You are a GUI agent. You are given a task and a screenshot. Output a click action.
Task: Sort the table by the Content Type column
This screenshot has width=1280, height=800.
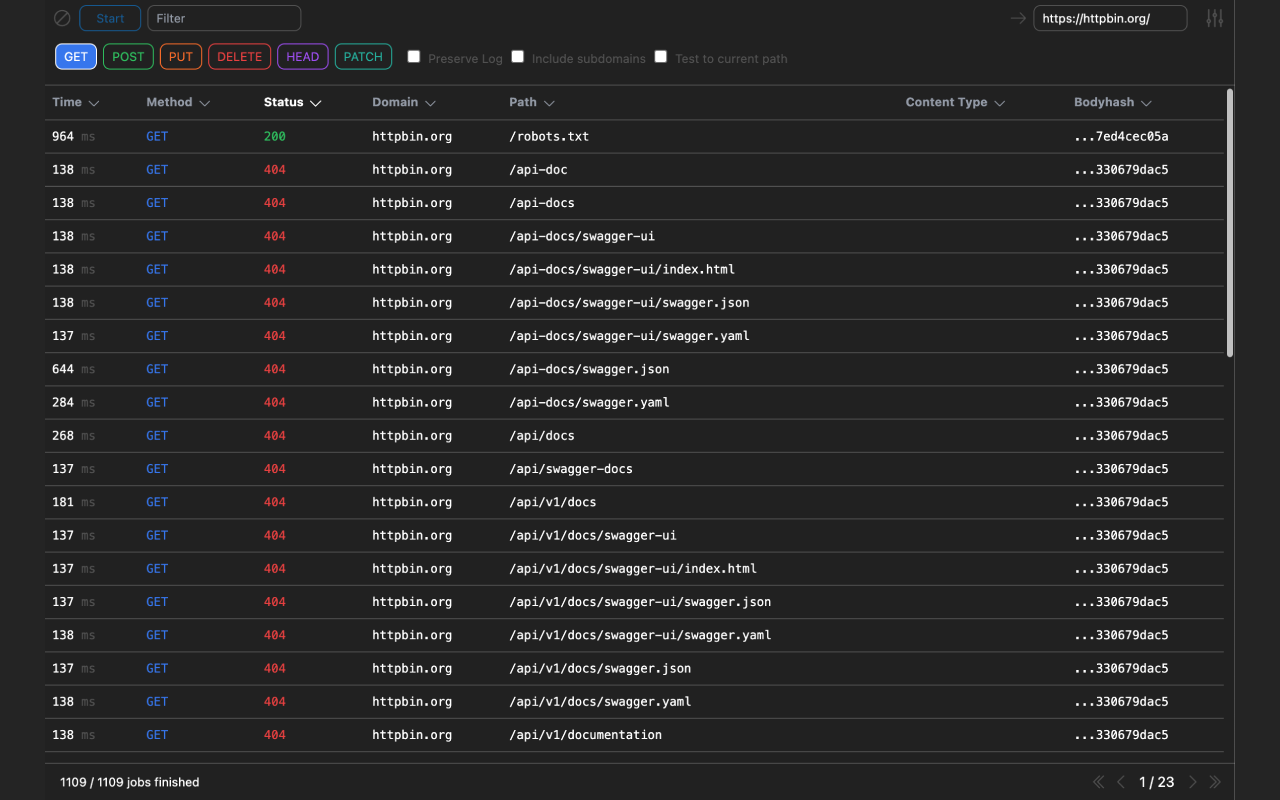click(955, 102)
